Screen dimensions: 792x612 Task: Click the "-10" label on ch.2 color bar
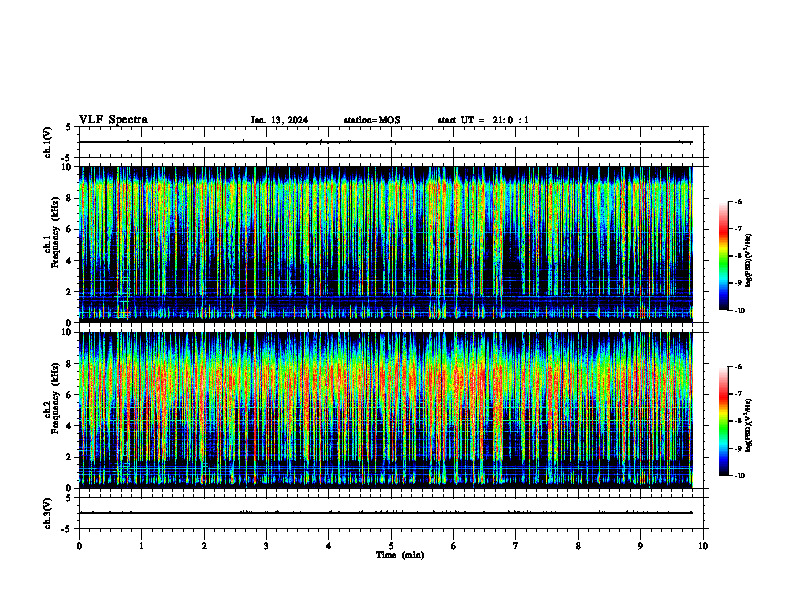point(739,476)
